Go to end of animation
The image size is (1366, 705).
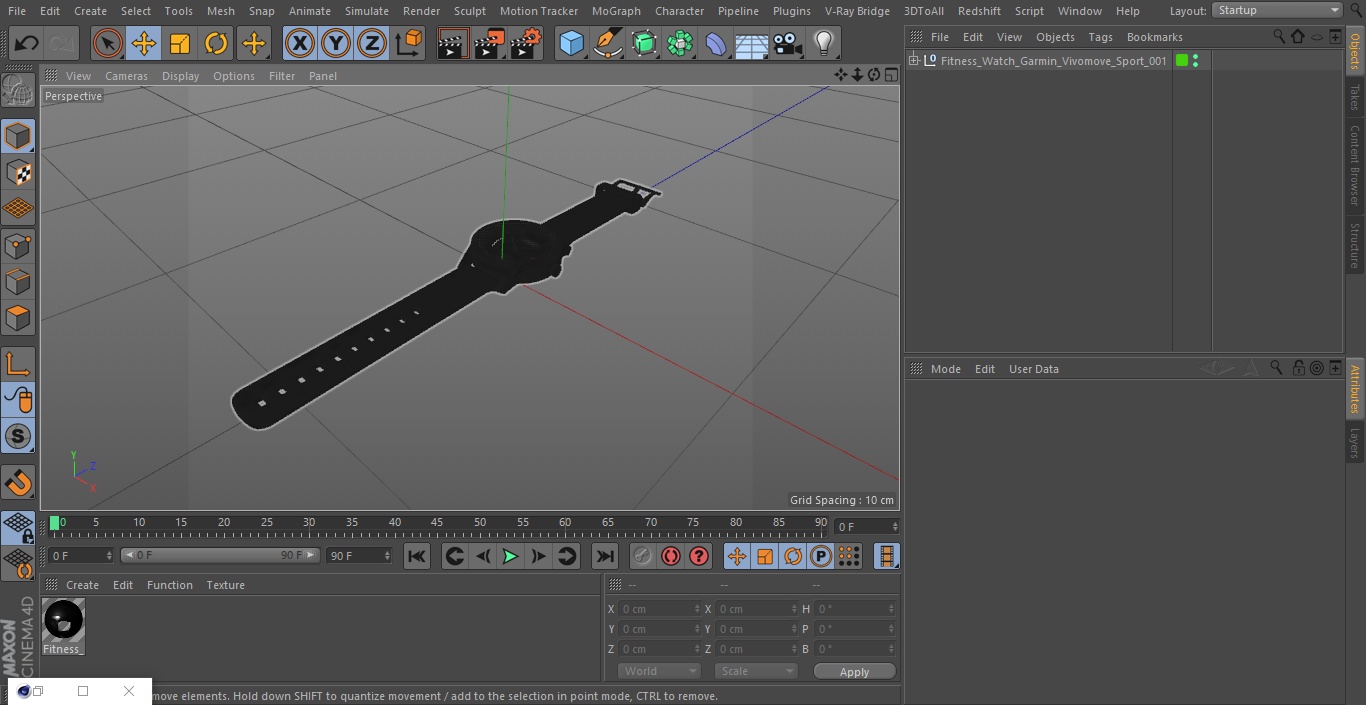(x=605, y=556)
